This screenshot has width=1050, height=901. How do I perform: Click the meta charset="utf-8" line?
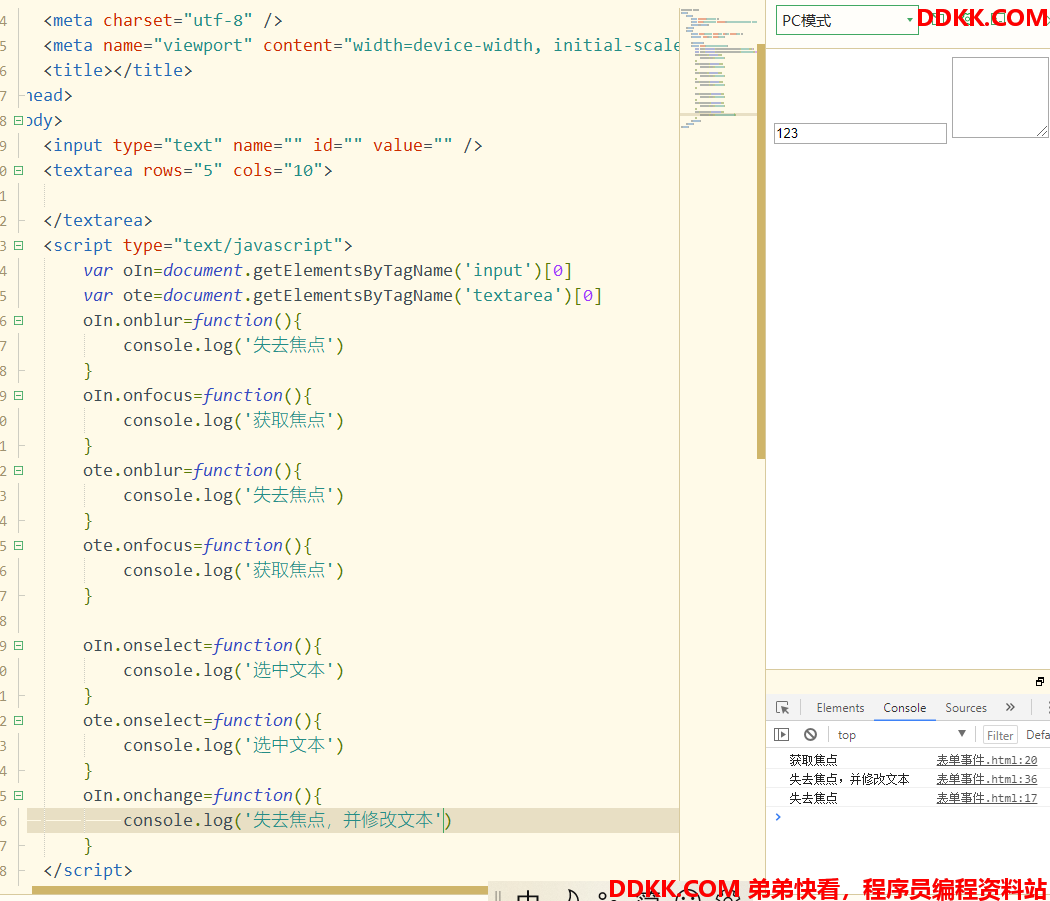163,21
